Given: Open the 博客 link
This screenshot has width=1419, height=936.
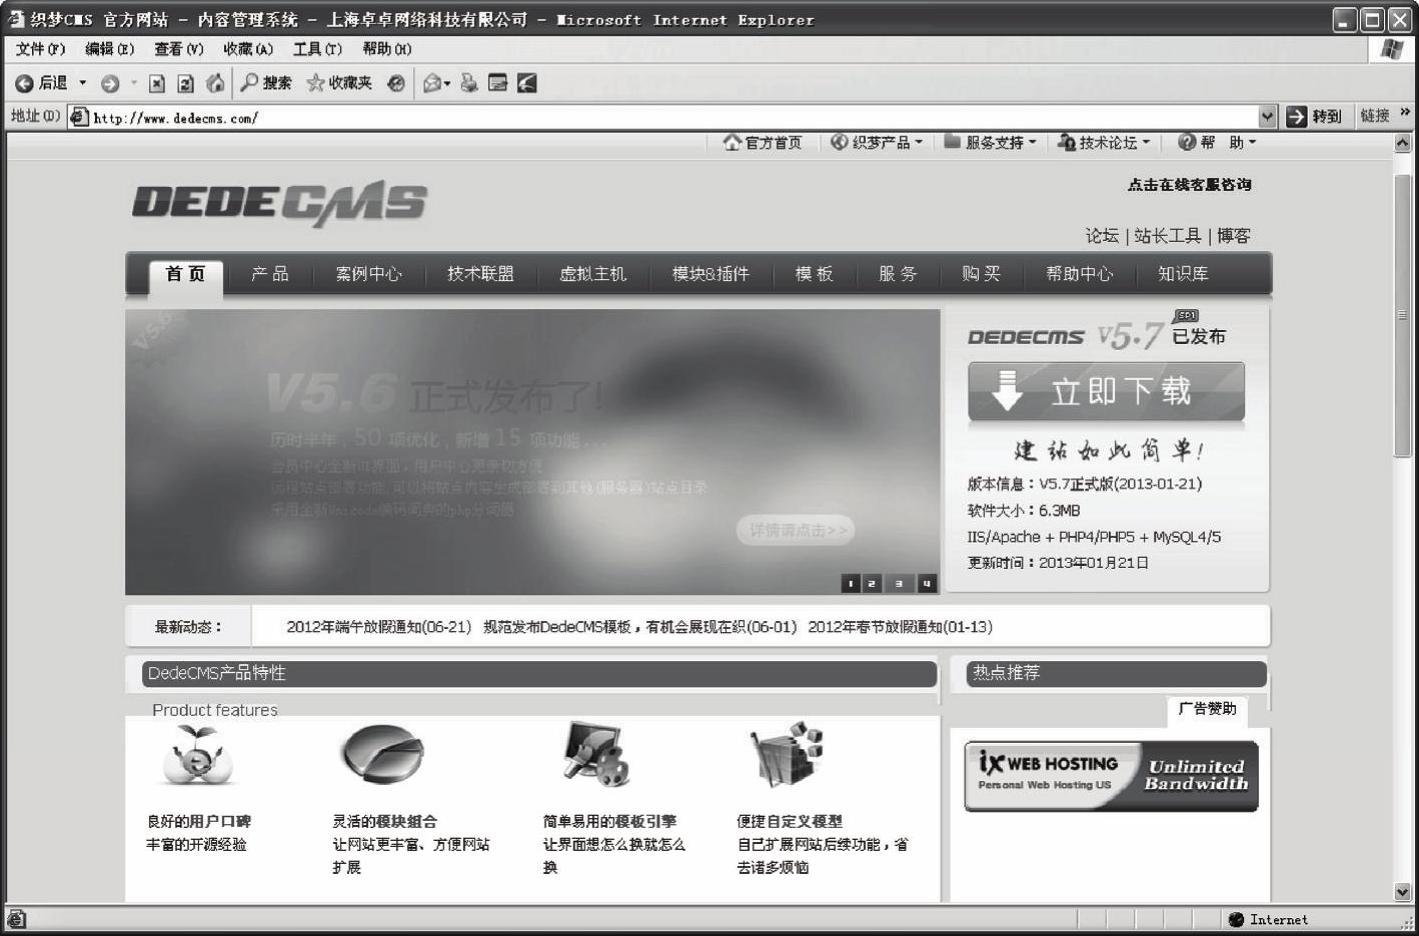Looking at the screenshot, I should coord(1233,236).
